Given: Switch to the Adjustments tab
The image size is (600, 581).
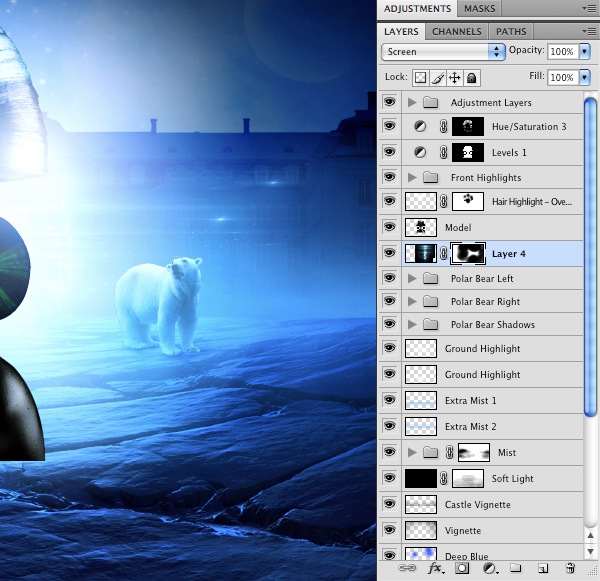Looking at the screenshot, I should pos(417,8).
